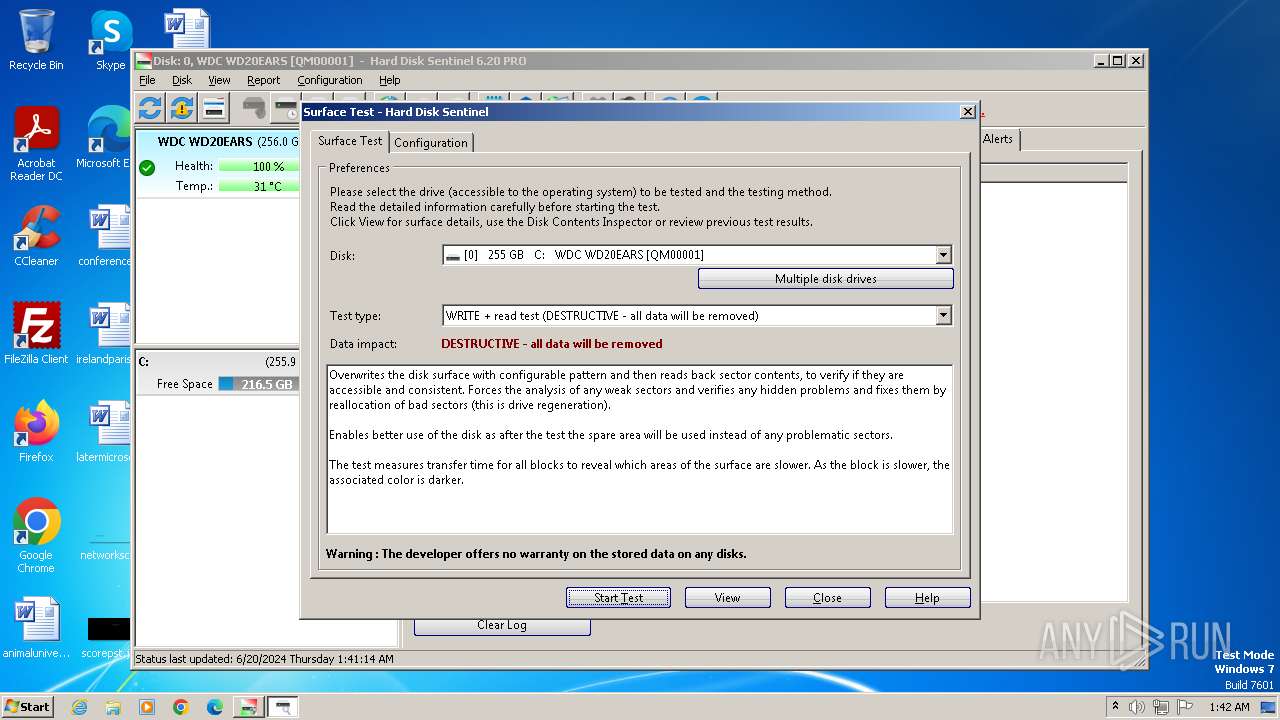1280x720 pixels.
Task: Open the Disk selection dropdown
Action: 943,255
